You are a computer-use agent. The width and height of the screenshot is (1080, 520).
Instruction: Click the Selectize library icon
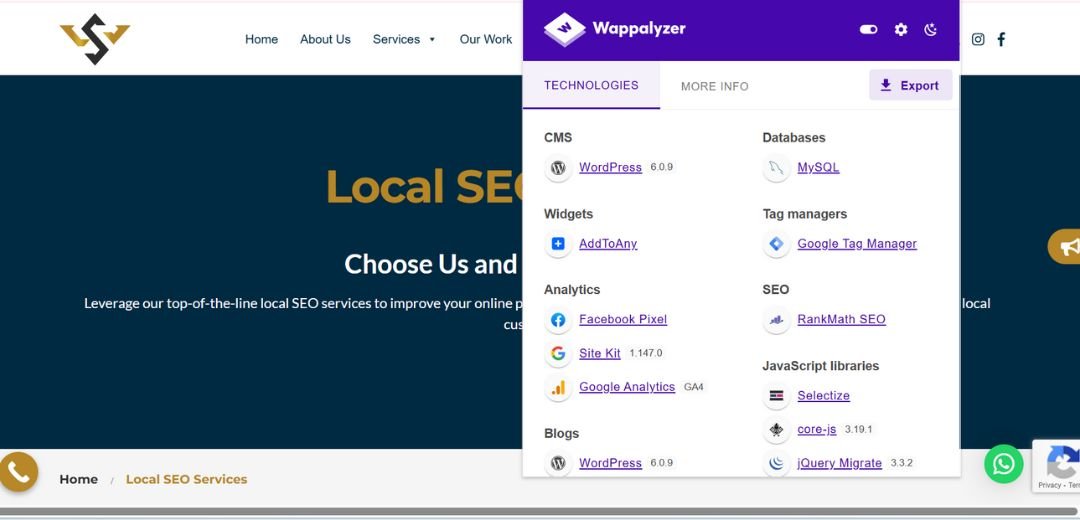pos(777,395)
